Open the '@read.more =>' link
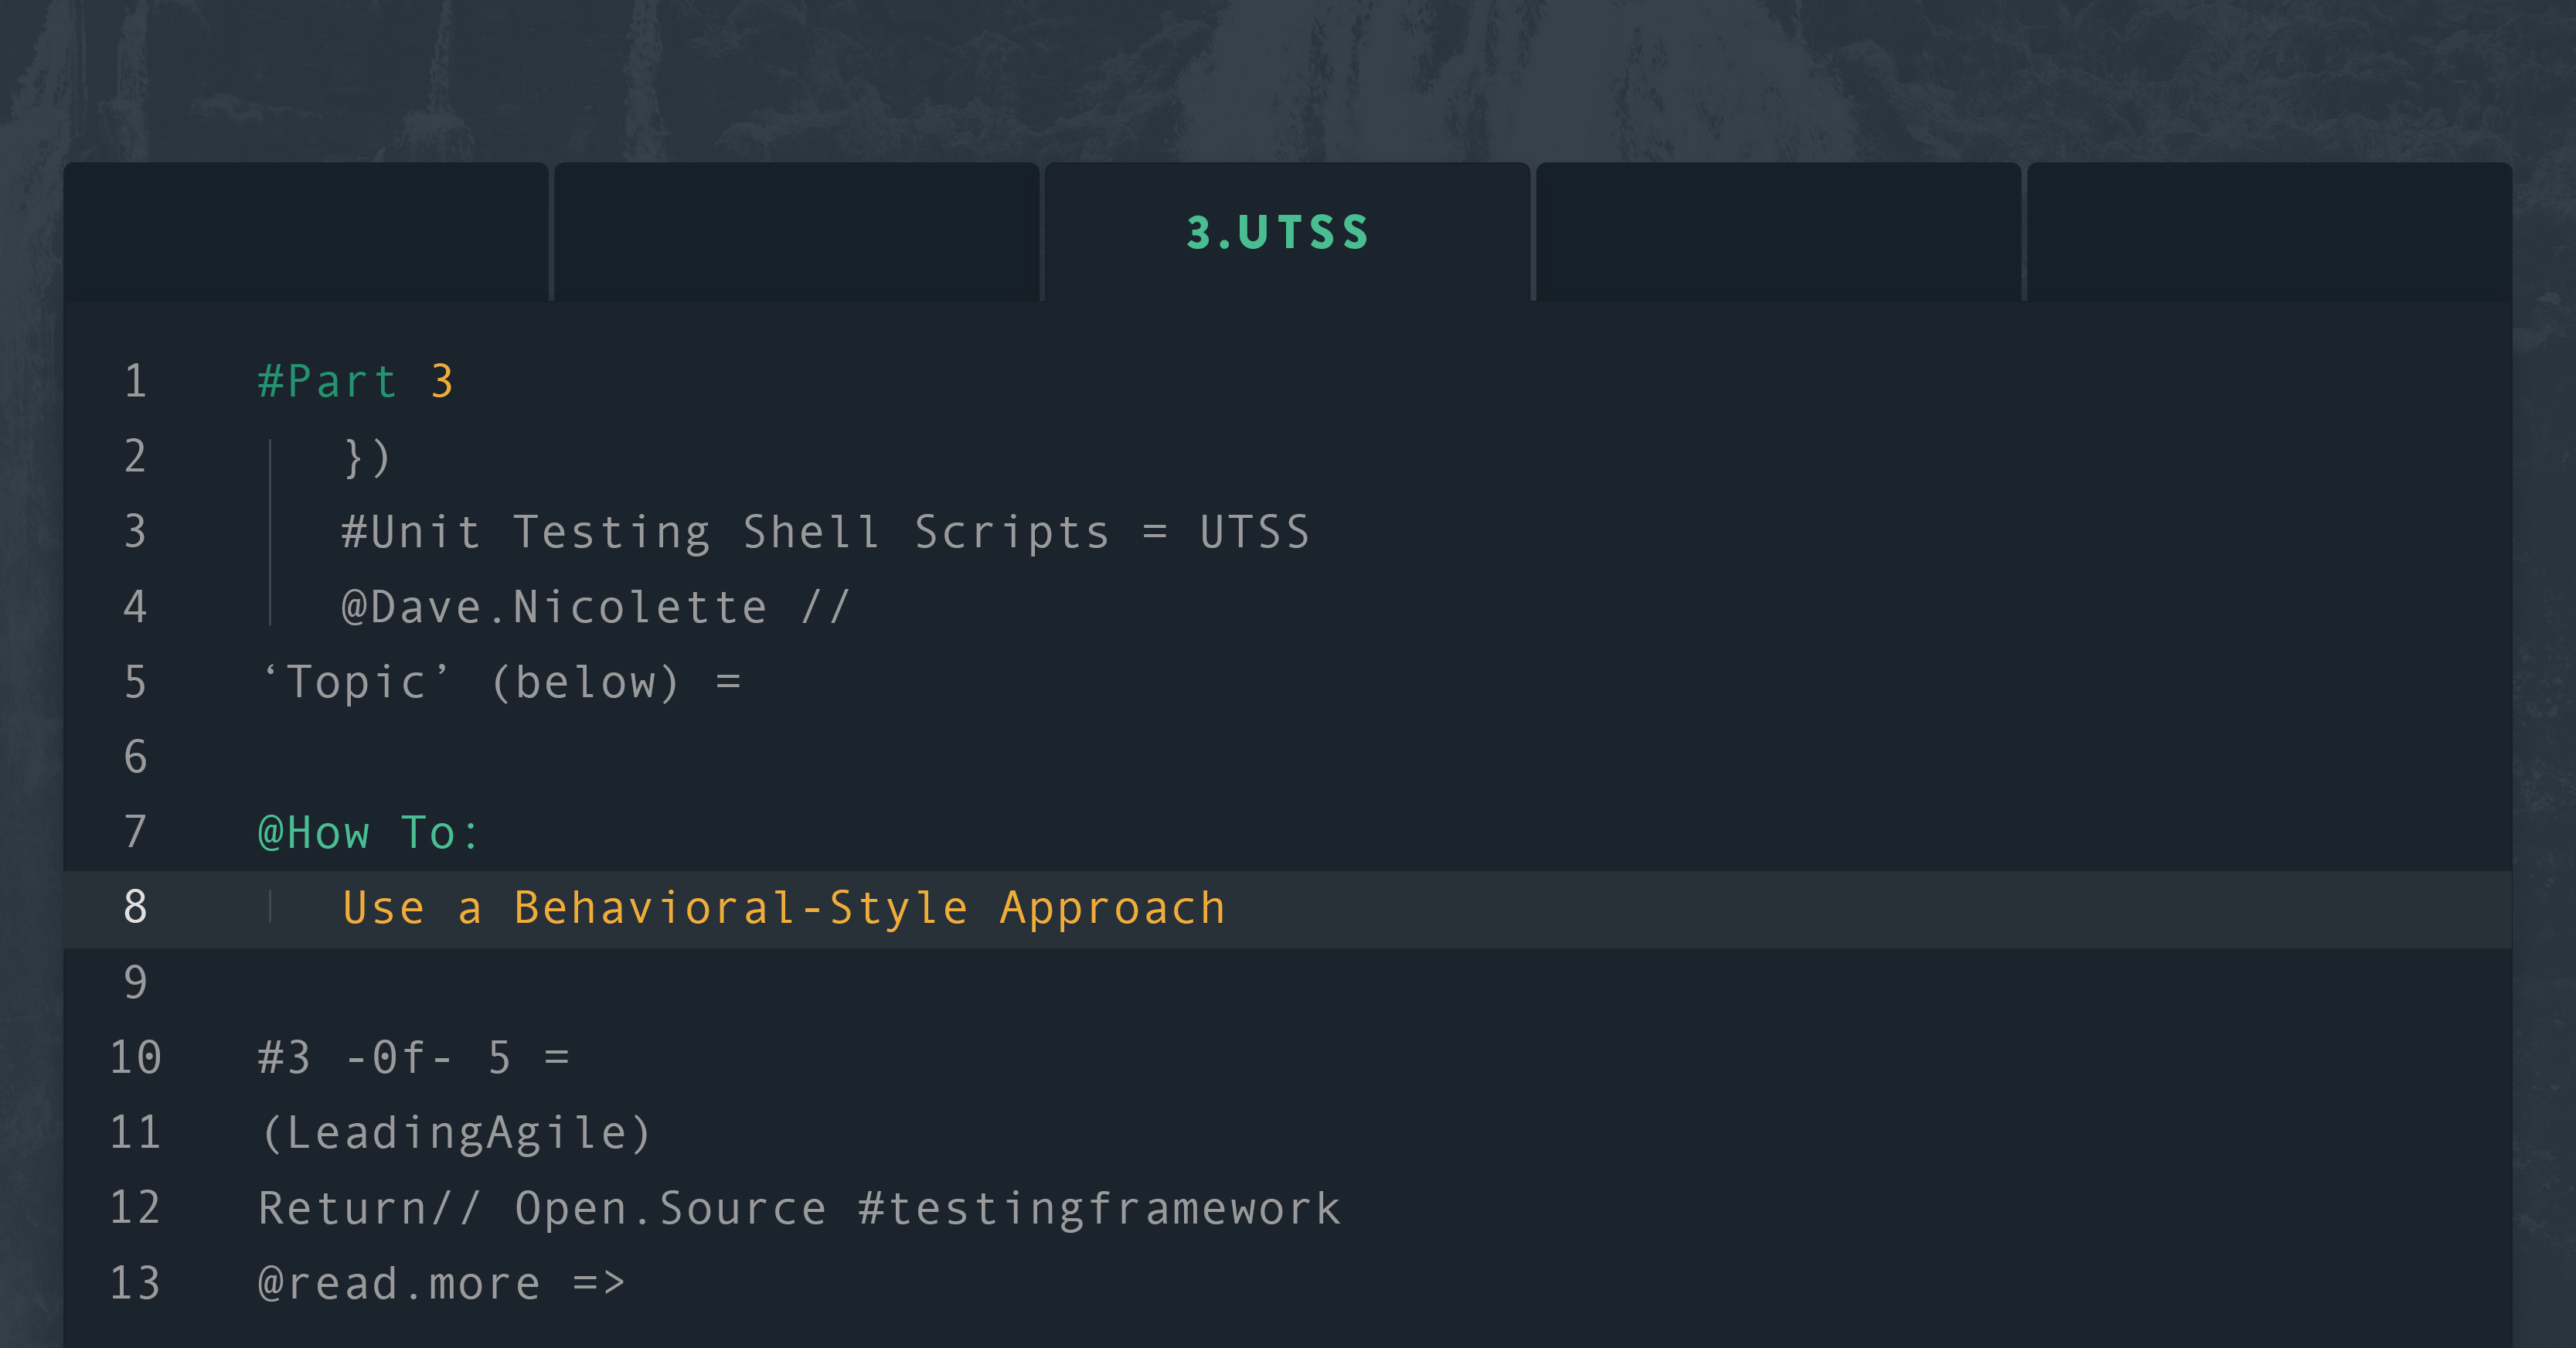This screenshot has height=1348, width=2576. click(441, 1283)
